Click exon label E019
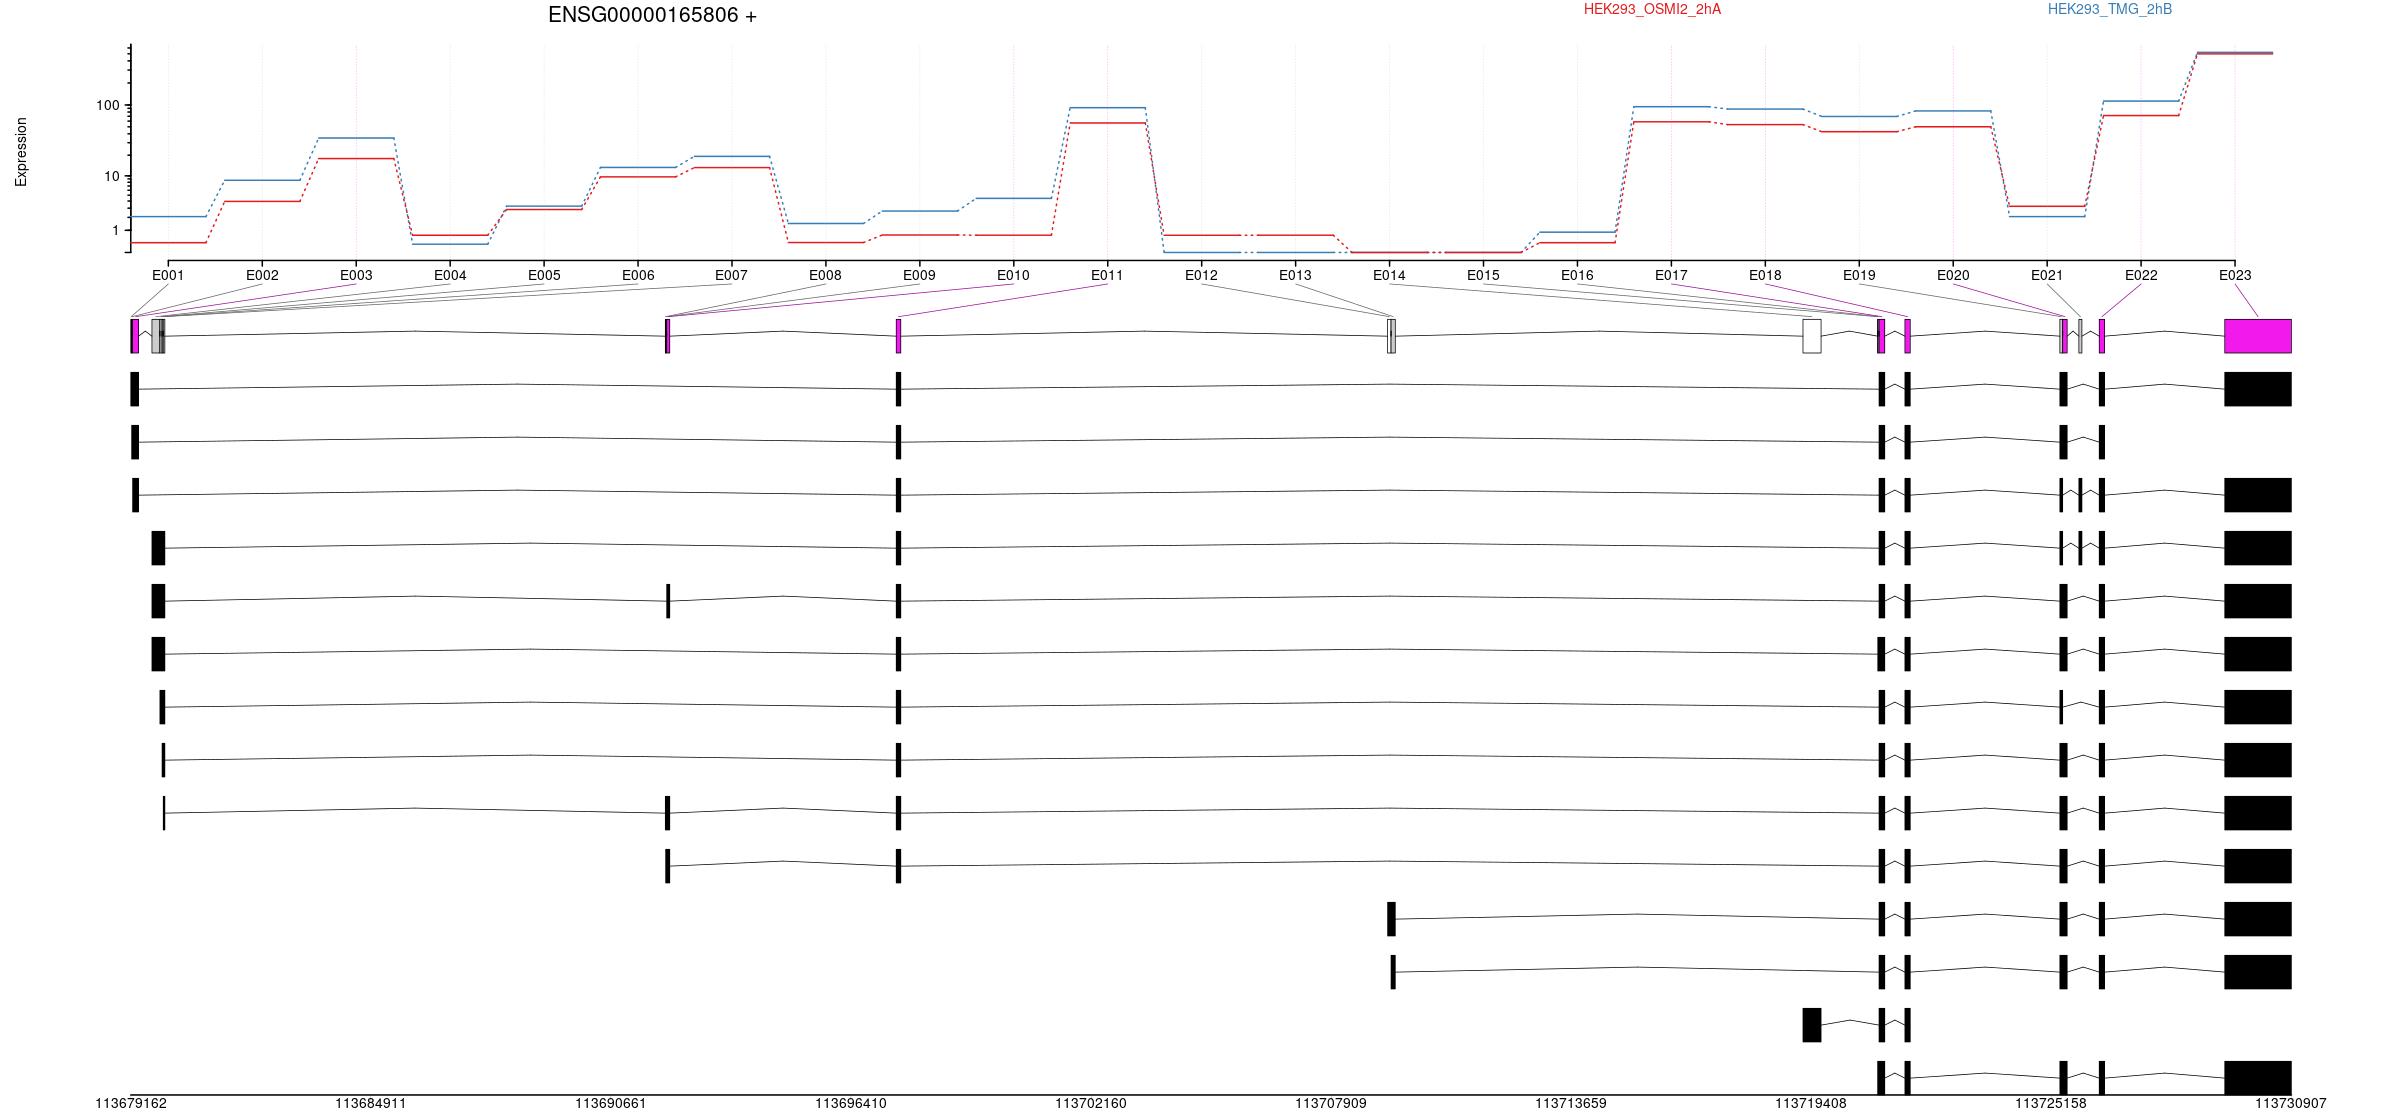The height and width of the screenshot is (1120, 2400). click(x=1859, y=275)
